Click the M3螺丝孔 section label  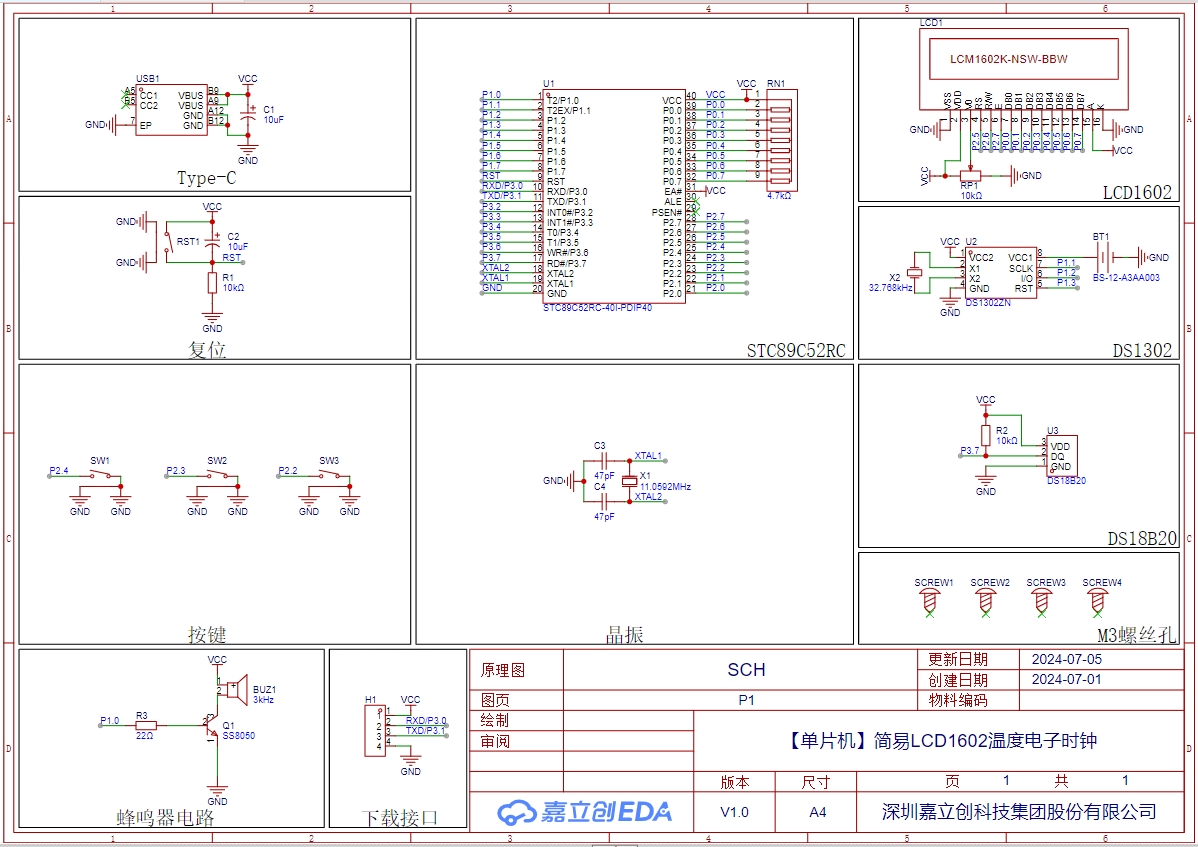coord(1136,635)
